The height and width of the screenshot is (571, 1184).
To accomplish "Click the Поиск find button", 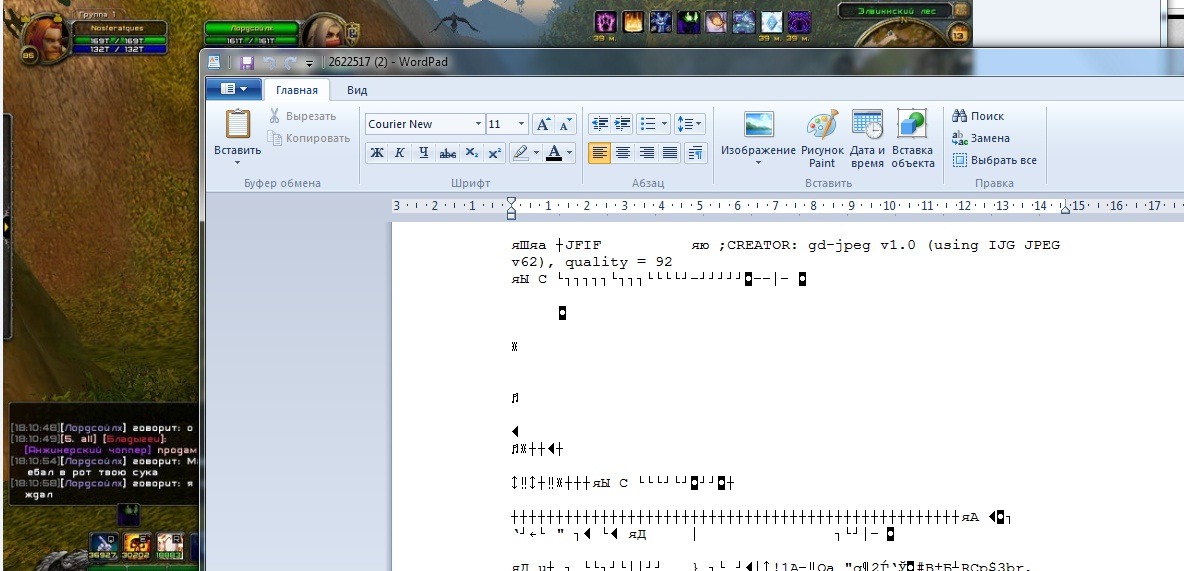I will (979, 116).
